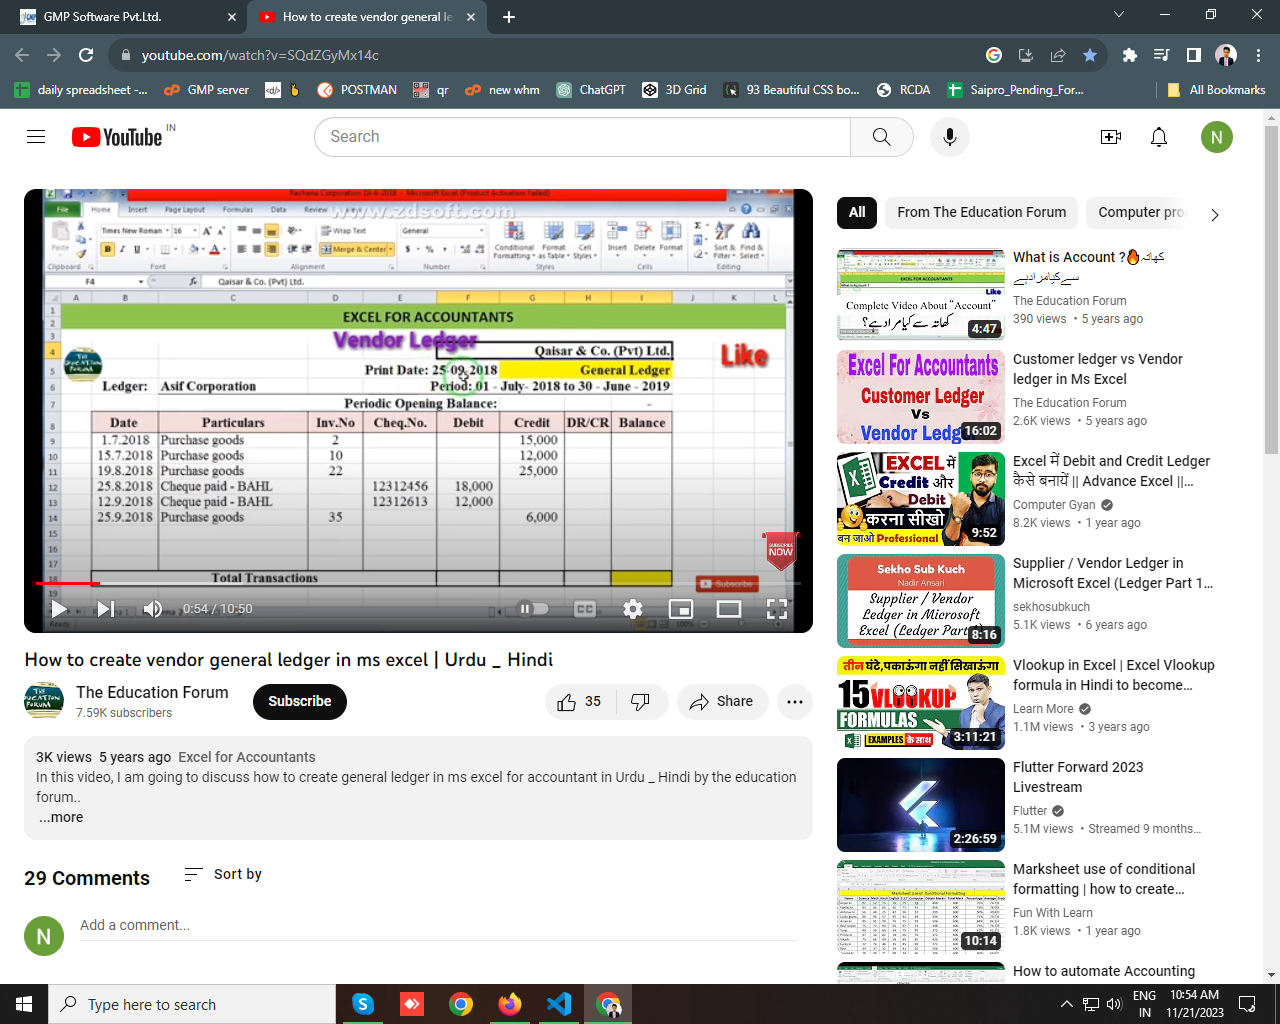This screenshot has width=1280, height=1024.
Task: Click the voice search microphone icon
Action: pos(949,137)
